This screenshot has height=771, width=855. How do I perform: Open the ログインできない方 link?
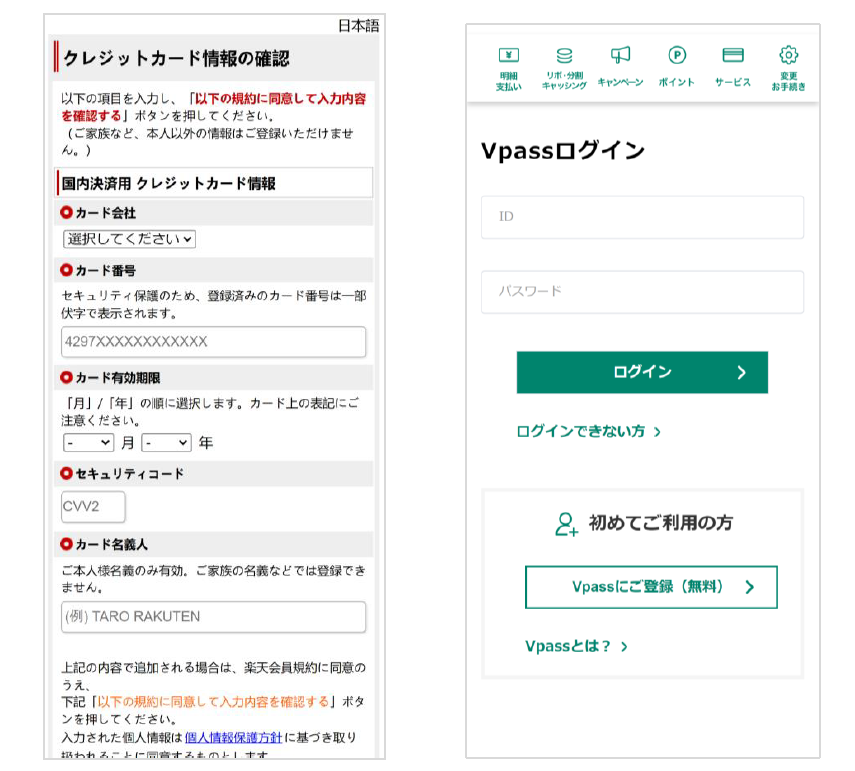[x=588, y=432]
